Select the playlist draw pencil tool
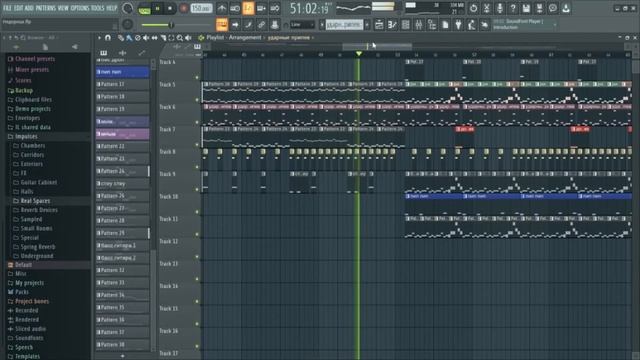The width and height of the screenshot is (640, 360). (121, 38)
